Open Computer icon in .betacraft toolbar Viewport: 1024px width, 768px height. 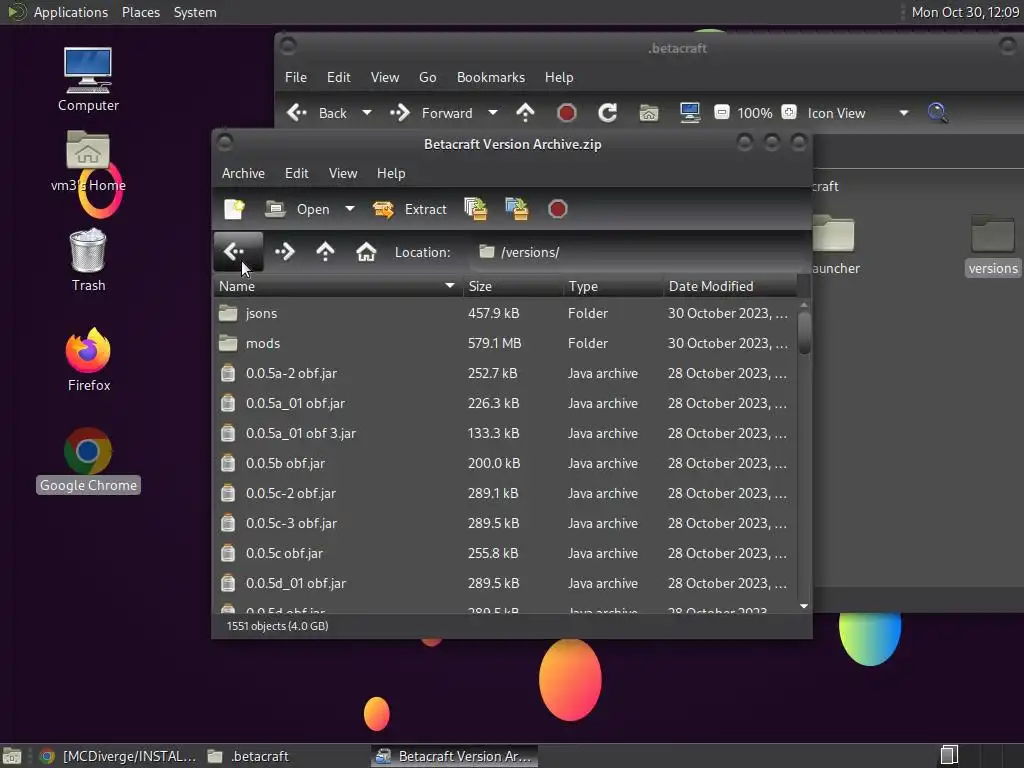[690, 113]
